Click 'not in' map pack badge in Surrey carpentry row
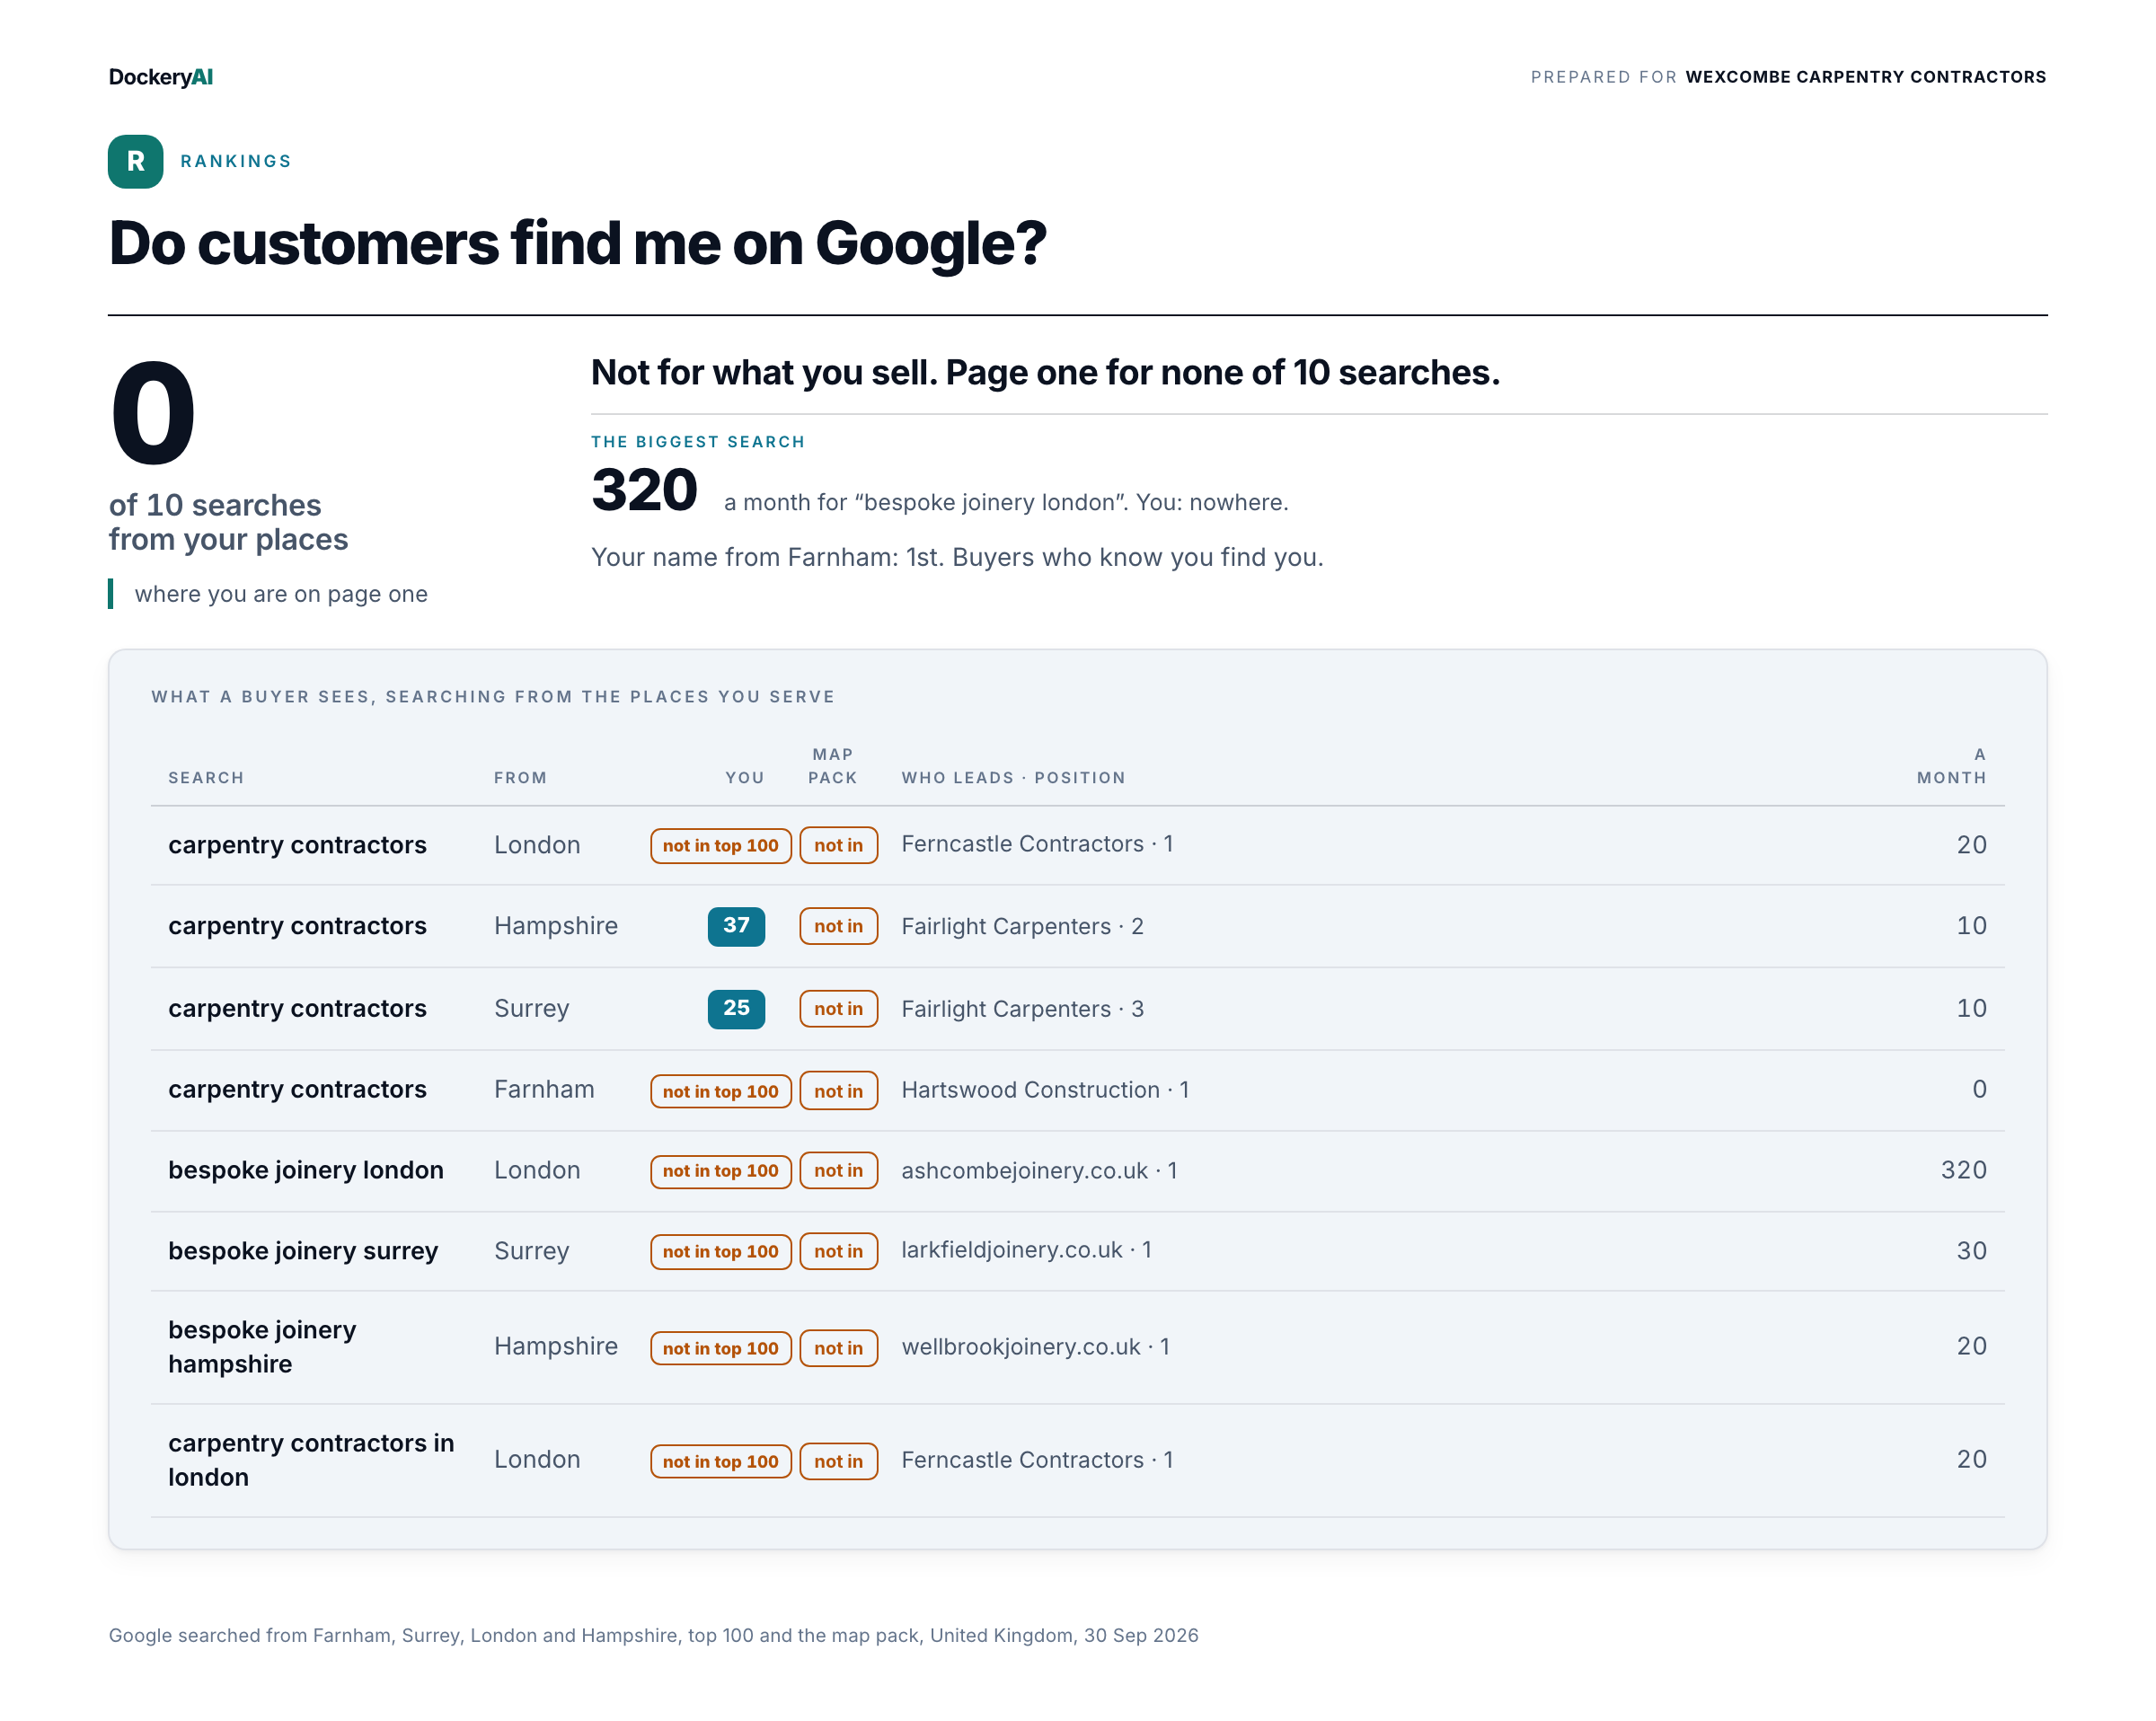This screenshot has height=1721, width=2156. coord(838,1008)
